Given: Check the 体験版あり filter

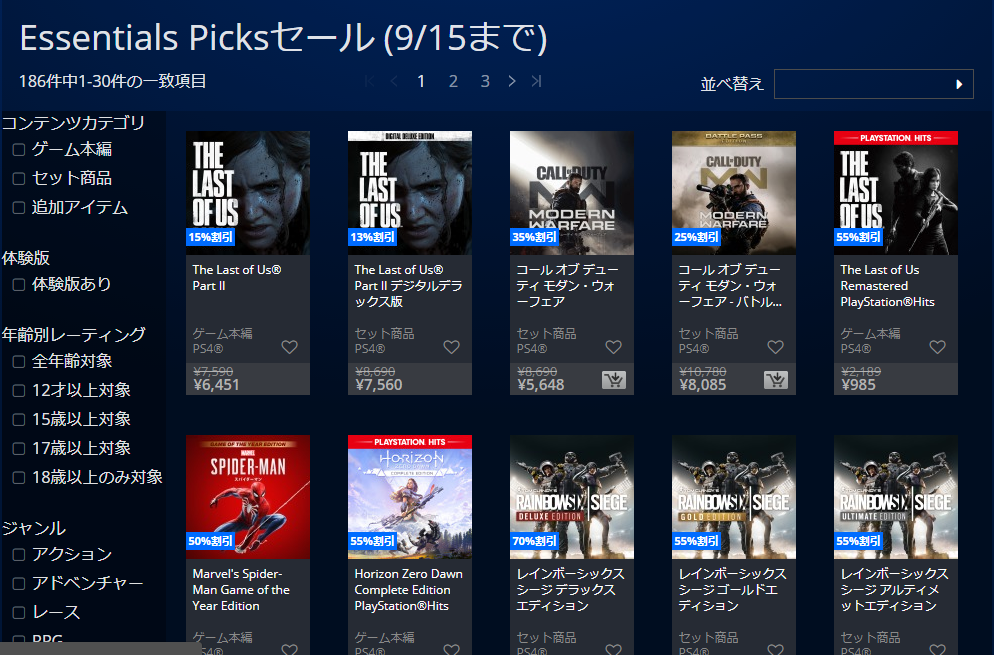Looking at the screenshot, I should [x=19, y=285].
